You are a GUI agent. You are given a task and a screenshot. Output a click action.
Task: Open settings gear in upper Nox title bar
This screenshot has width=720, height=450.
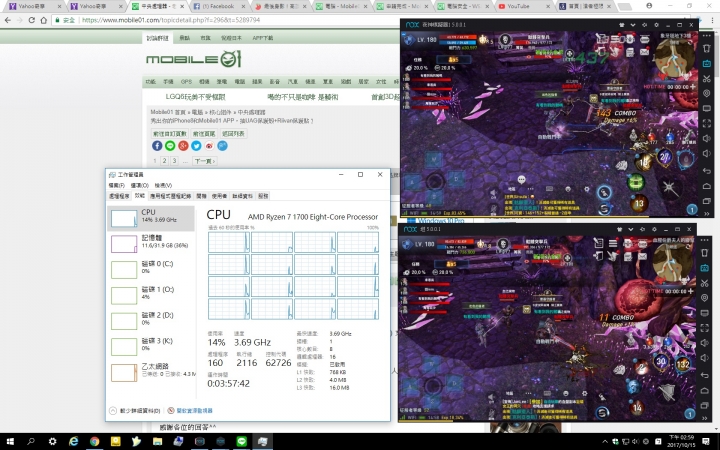click(656, 25)
